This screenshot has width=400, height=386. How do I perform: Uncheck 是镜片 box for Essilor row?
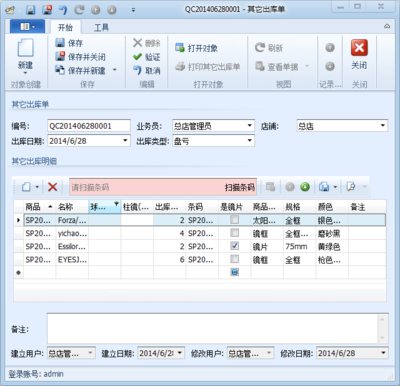click(x=235, y=246)
